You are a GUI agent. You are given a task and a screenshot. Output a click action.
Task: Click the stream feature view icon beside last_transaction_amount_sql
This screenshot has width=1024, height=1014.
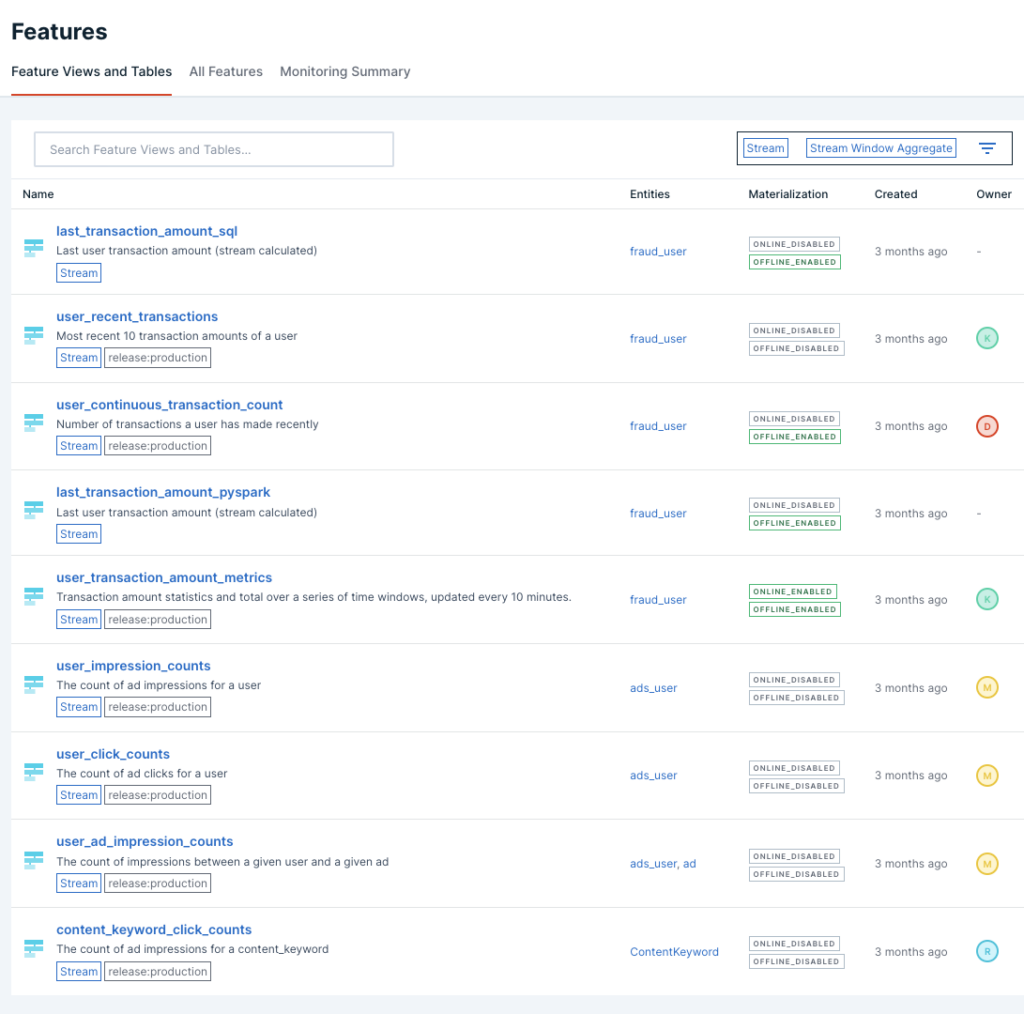pos(33,245)
